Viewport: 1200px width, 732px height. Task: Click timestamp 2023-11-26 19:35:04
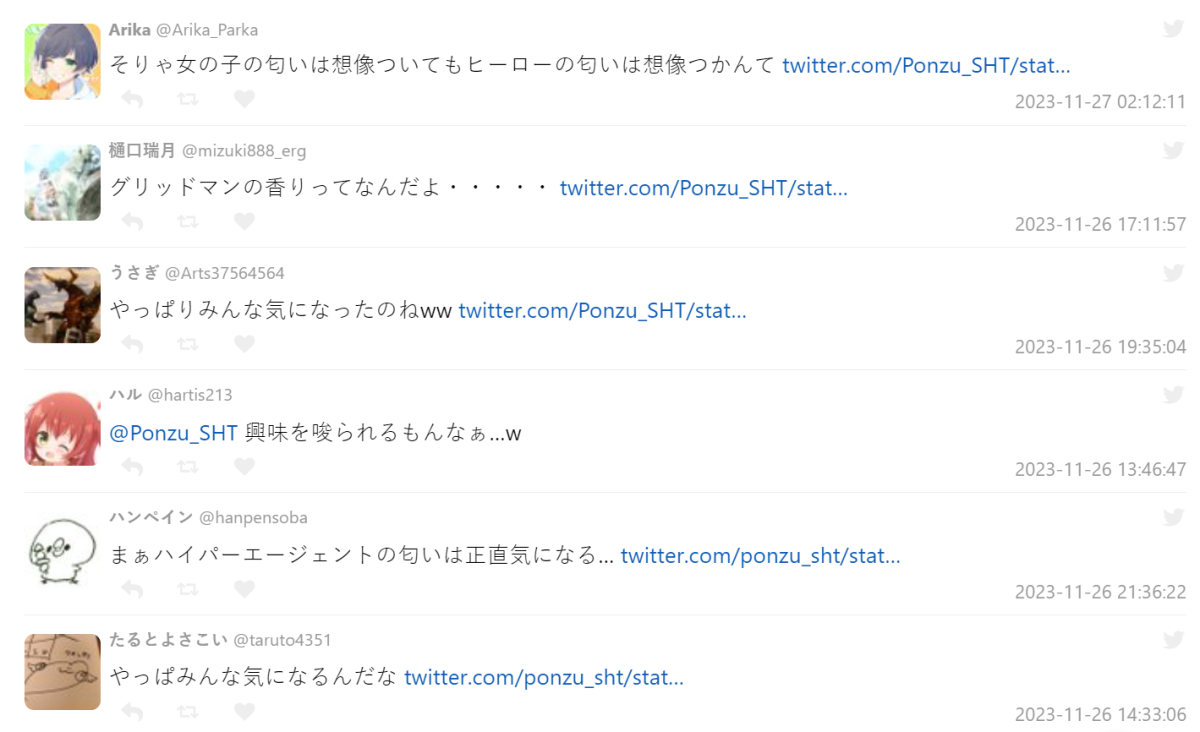pyautogui.click(x=1100, y=347)
